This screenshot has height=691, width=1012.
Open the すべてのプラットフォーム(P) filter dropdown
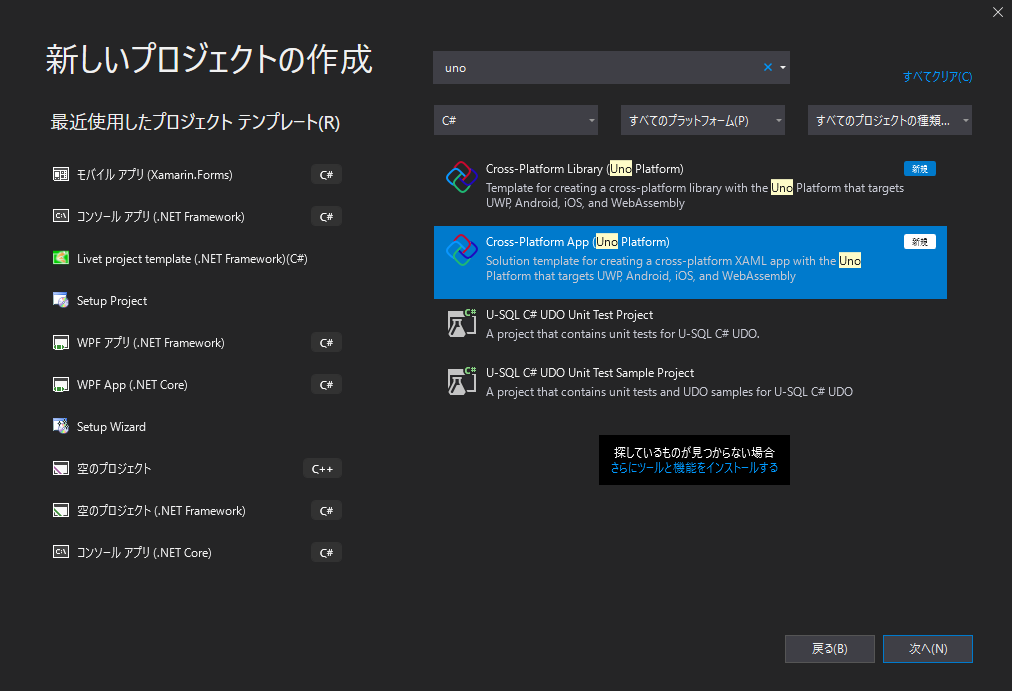(703, 120)
